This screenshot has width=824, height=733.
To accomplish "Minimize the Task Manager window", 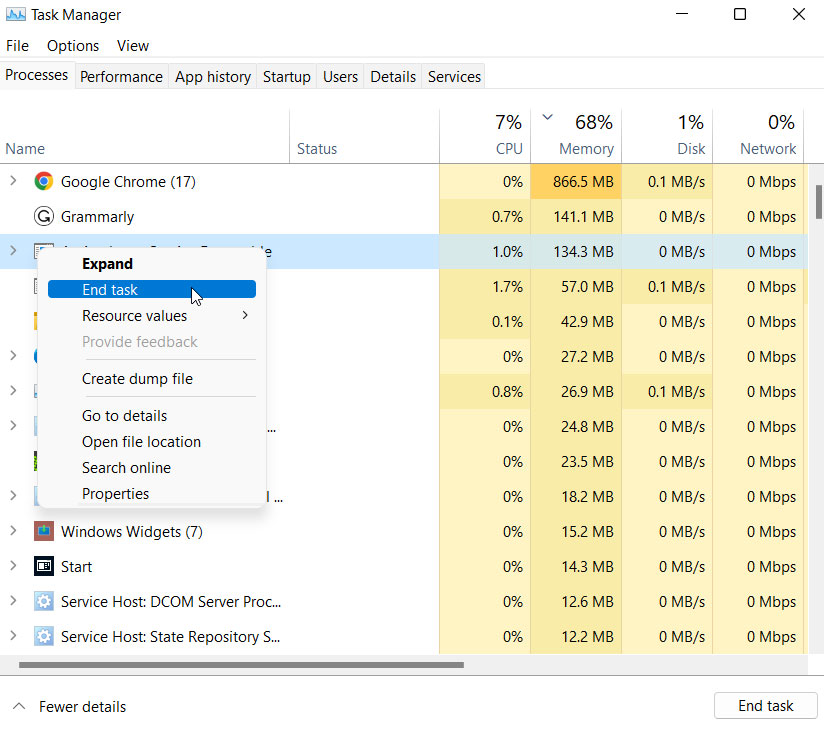I will point(682,14).
